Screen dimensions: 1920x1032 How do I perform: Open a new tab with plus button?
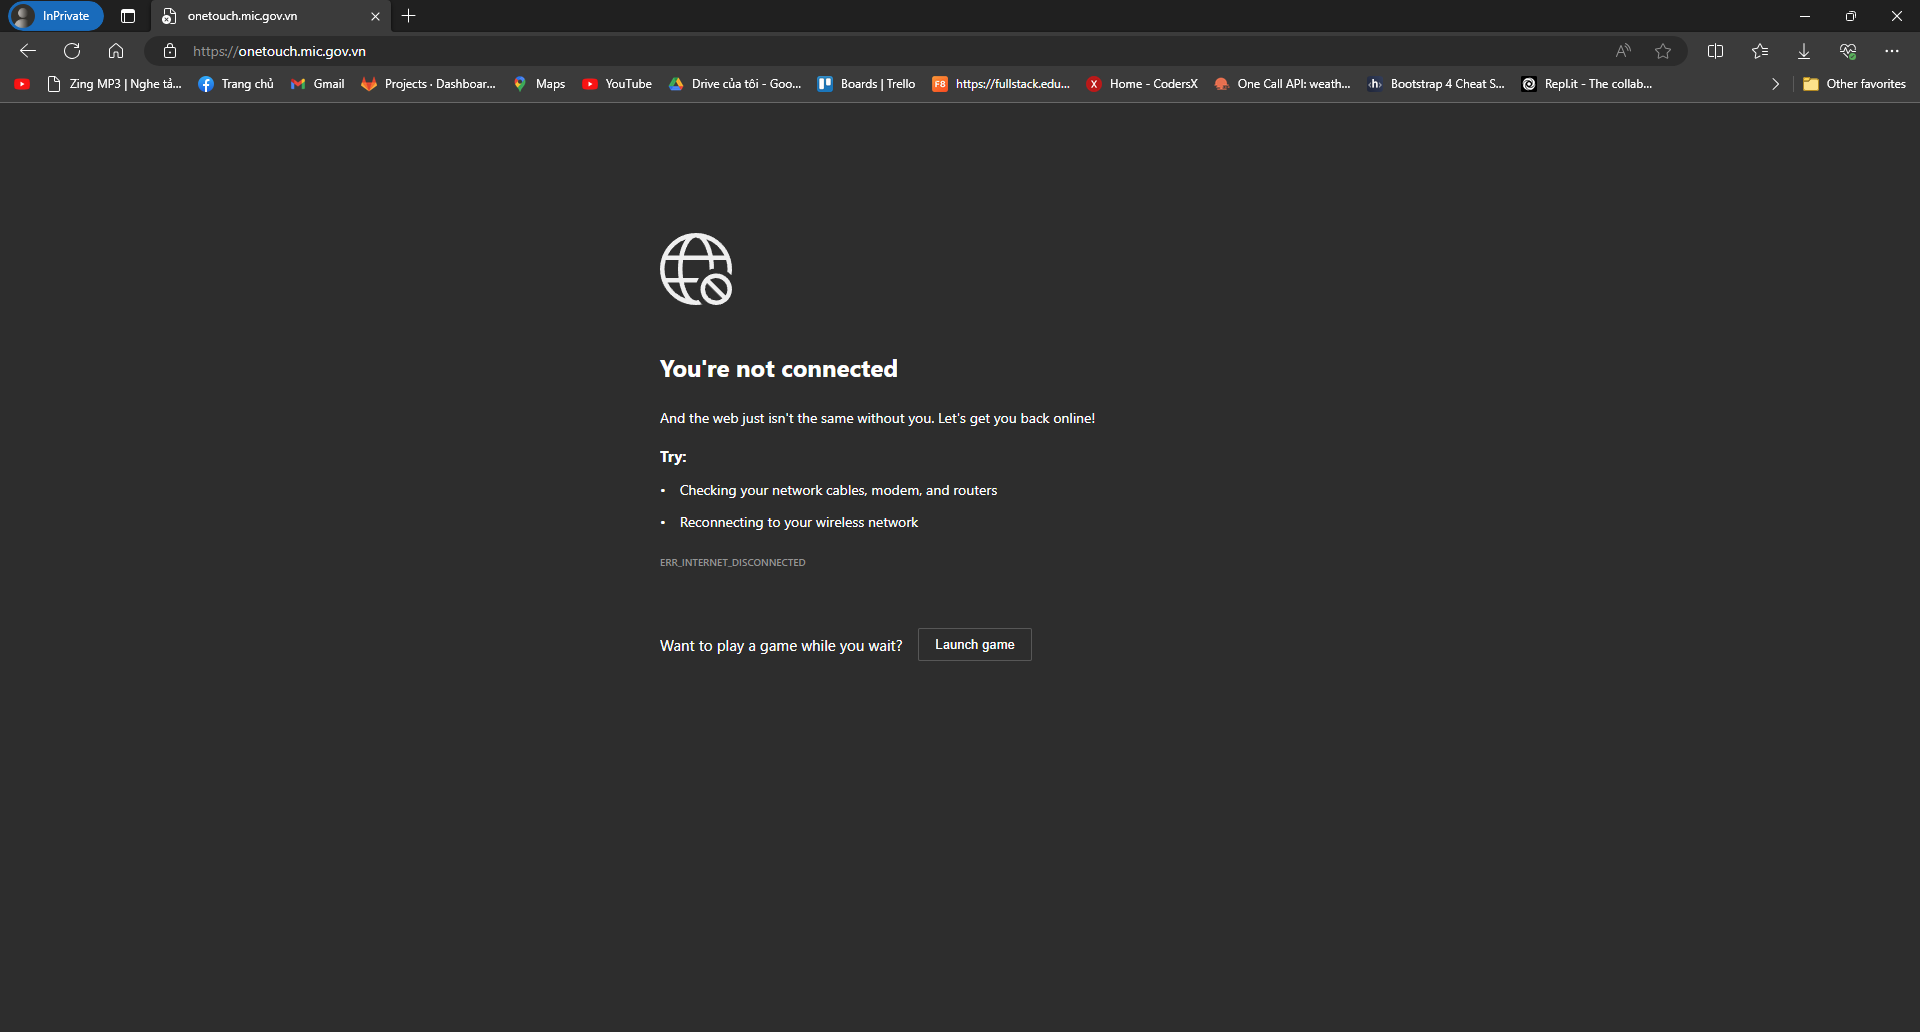pos(409,16)
